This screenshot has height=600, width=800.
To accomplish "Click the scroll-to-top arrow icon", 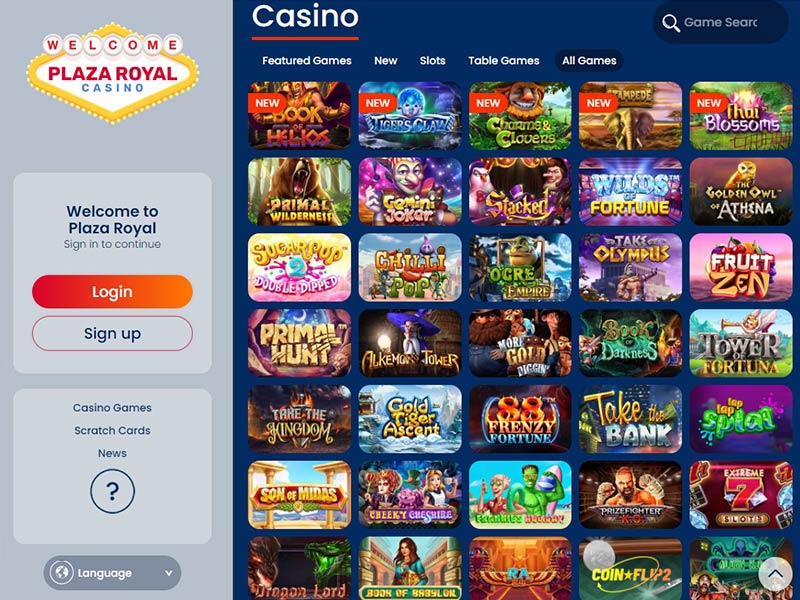I will tap(775, 573).
